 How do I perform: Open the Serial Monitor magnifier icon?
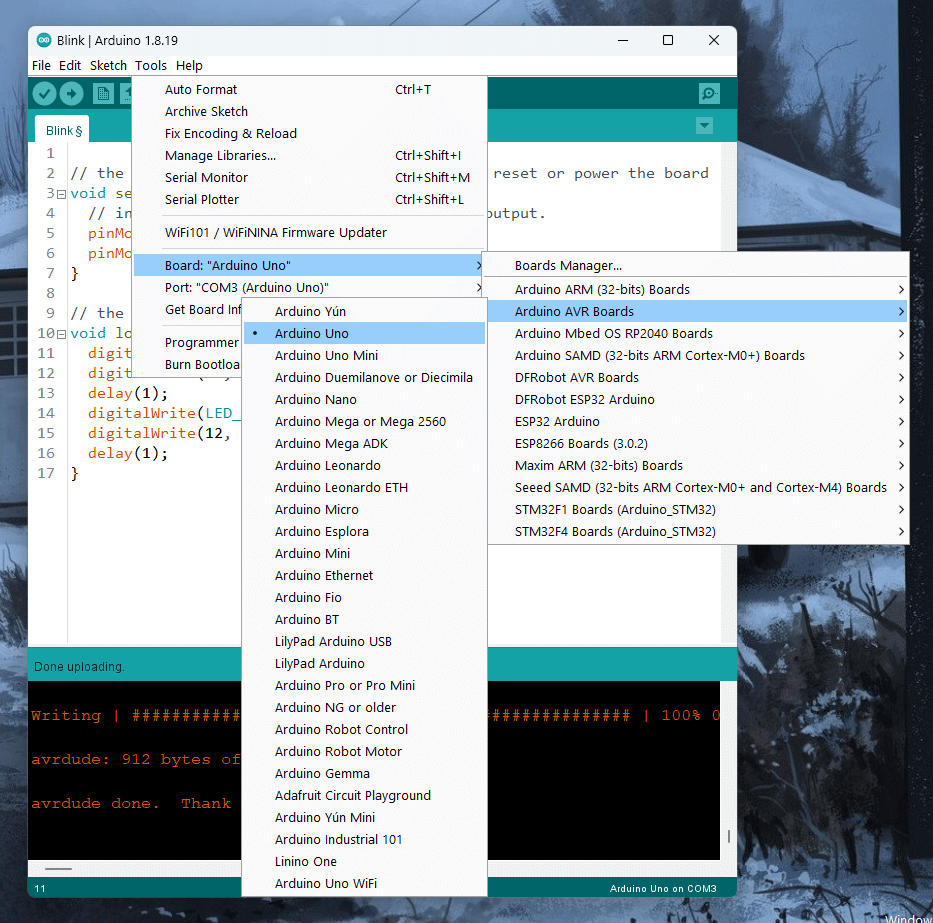[x=709, y=93]
